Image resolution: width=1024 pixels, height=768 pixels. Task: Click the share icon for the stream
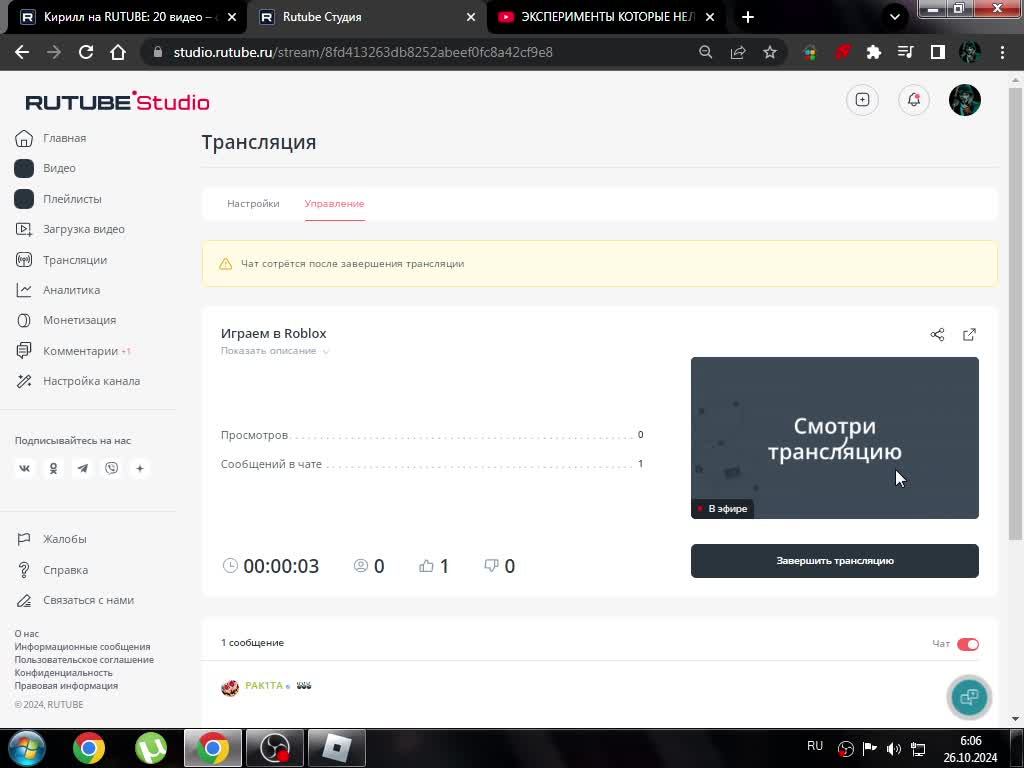point(937,335)
